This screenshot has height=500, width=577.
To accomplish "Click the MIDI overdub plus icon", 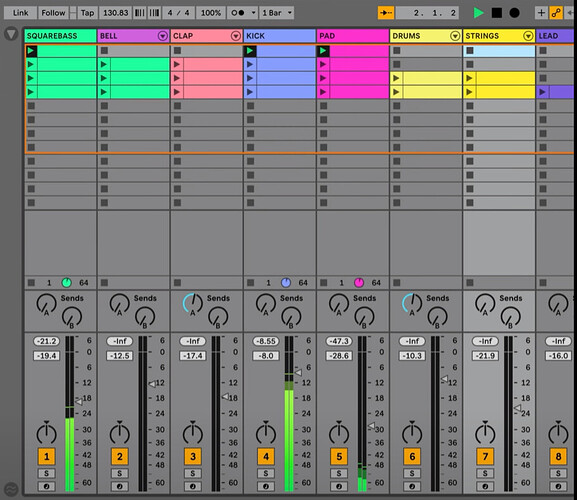I will point(541,13).
